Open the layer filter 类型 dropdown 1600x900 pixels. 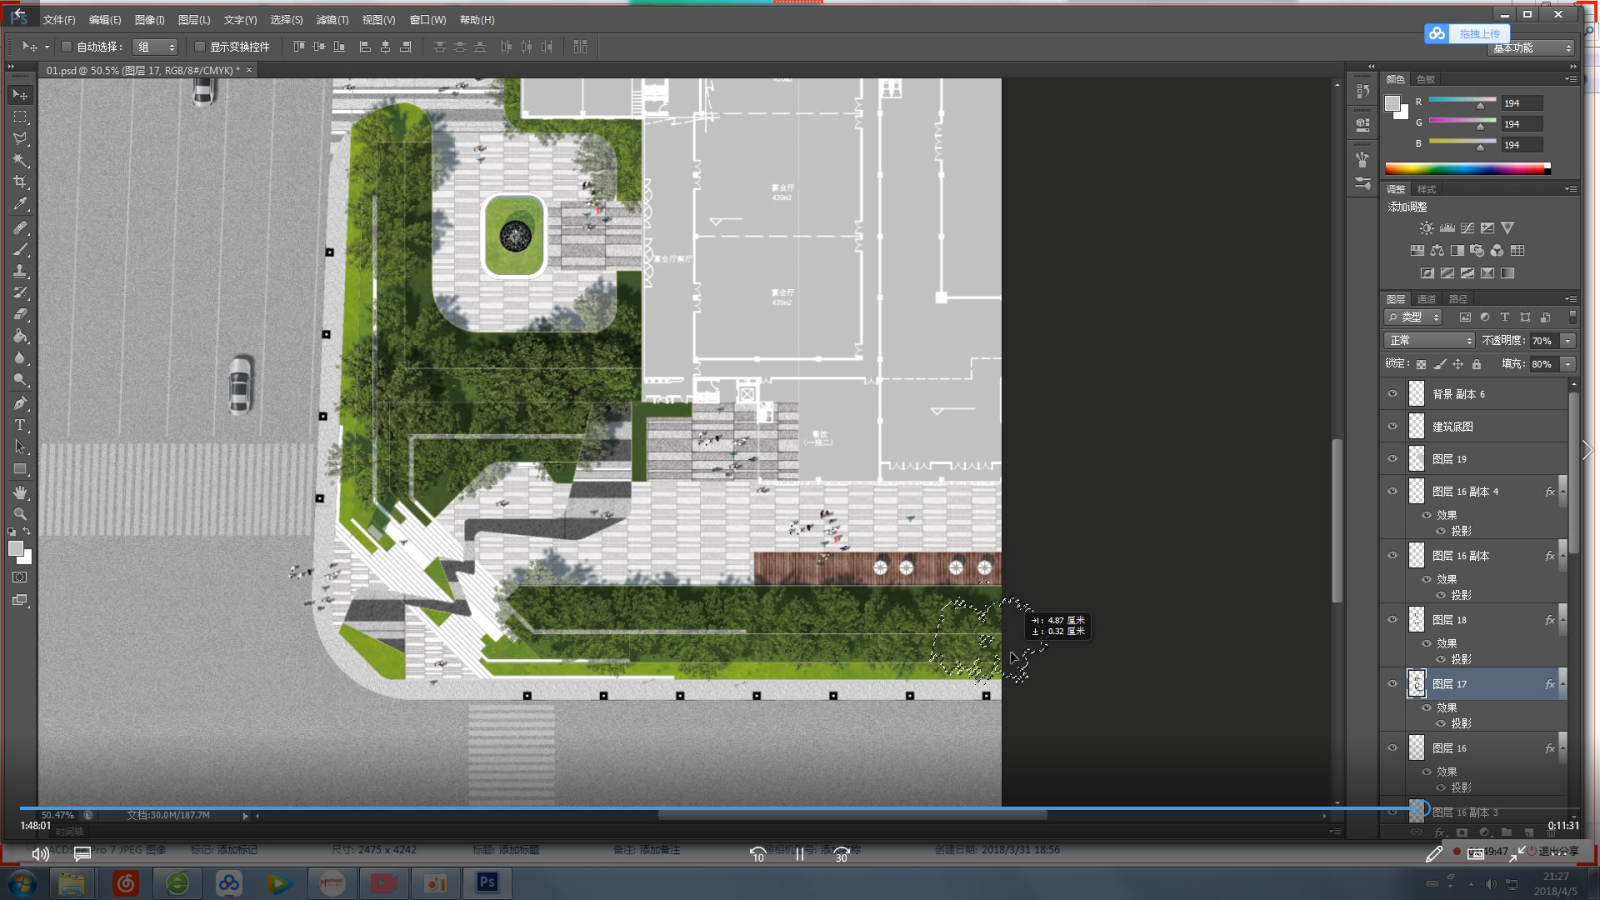tap(1413, 317)
